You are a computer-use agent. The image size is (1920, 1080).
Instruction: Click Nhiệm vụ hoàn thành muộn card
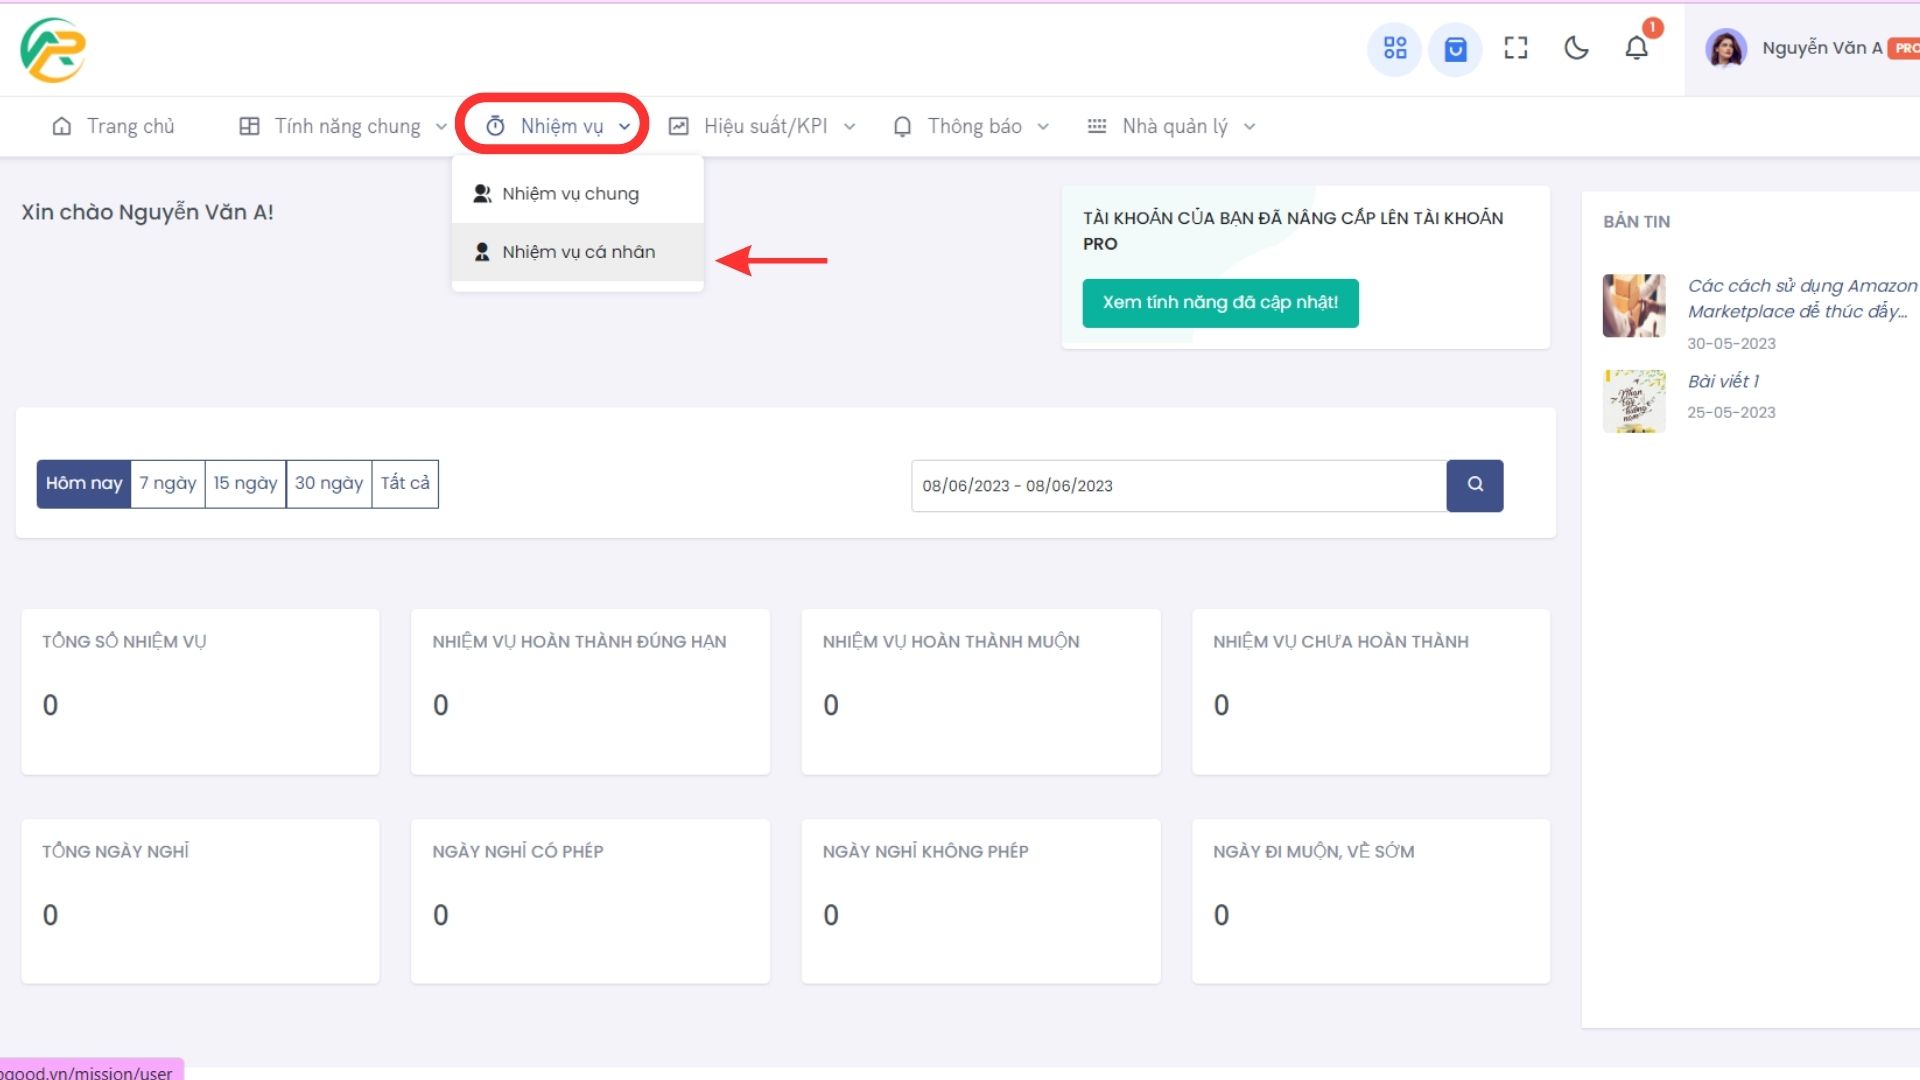(x=981, y=692)
